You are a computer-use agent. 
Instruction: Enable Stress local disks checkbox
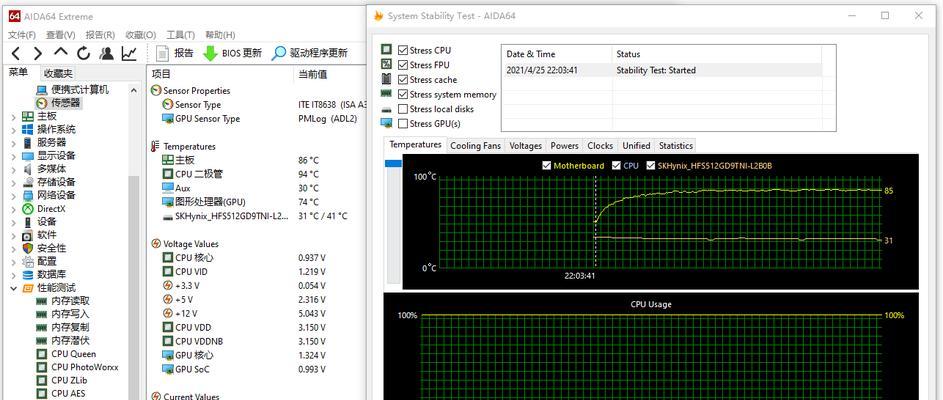click(403, 109)
